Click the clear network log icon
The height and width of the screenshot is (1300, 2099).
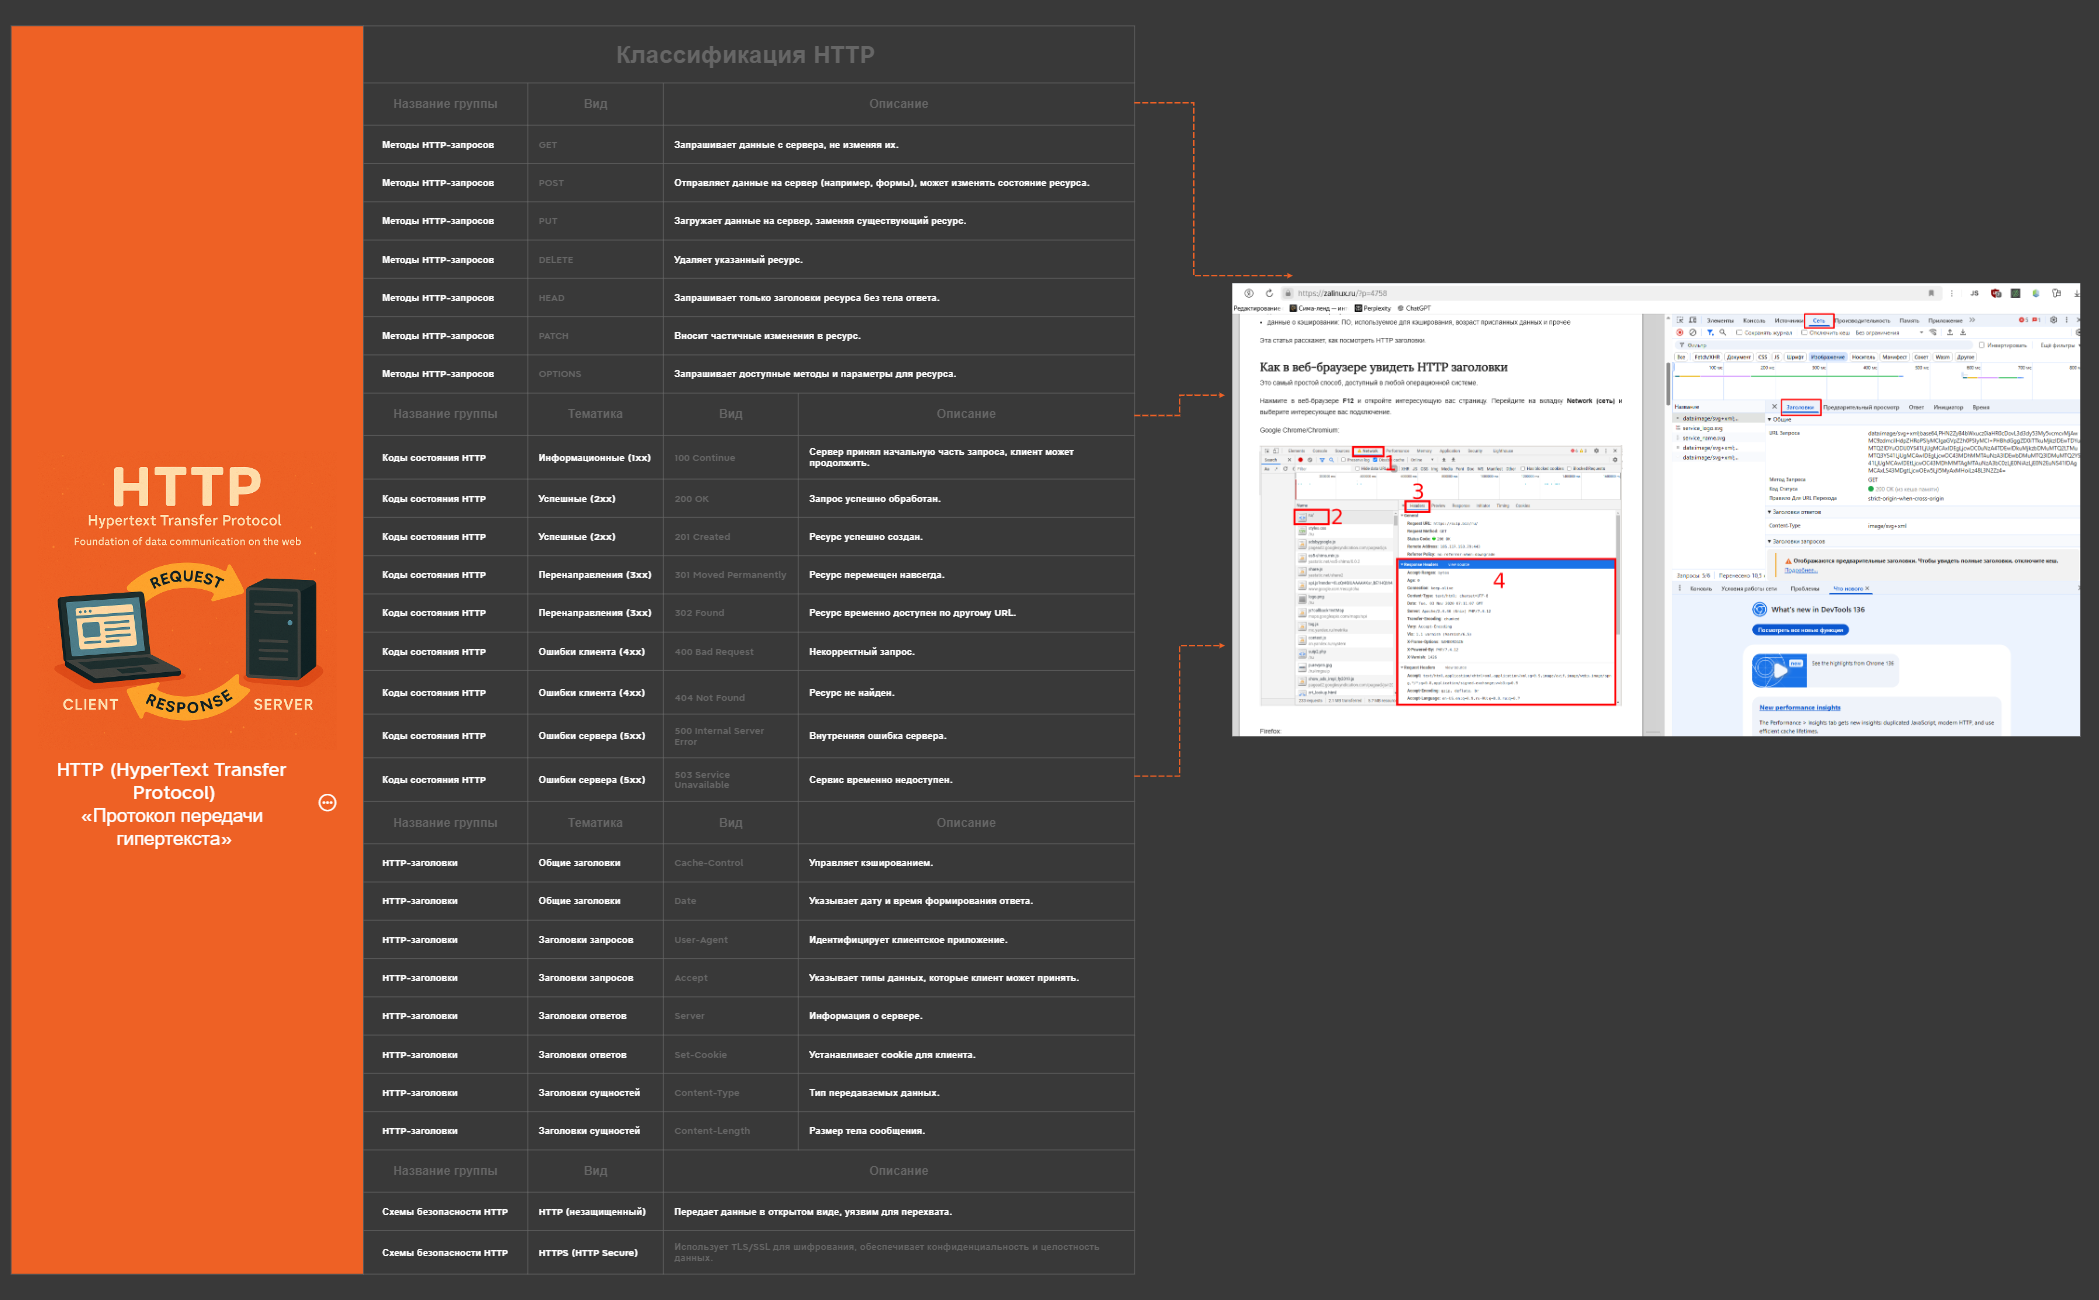(1693, 332)
